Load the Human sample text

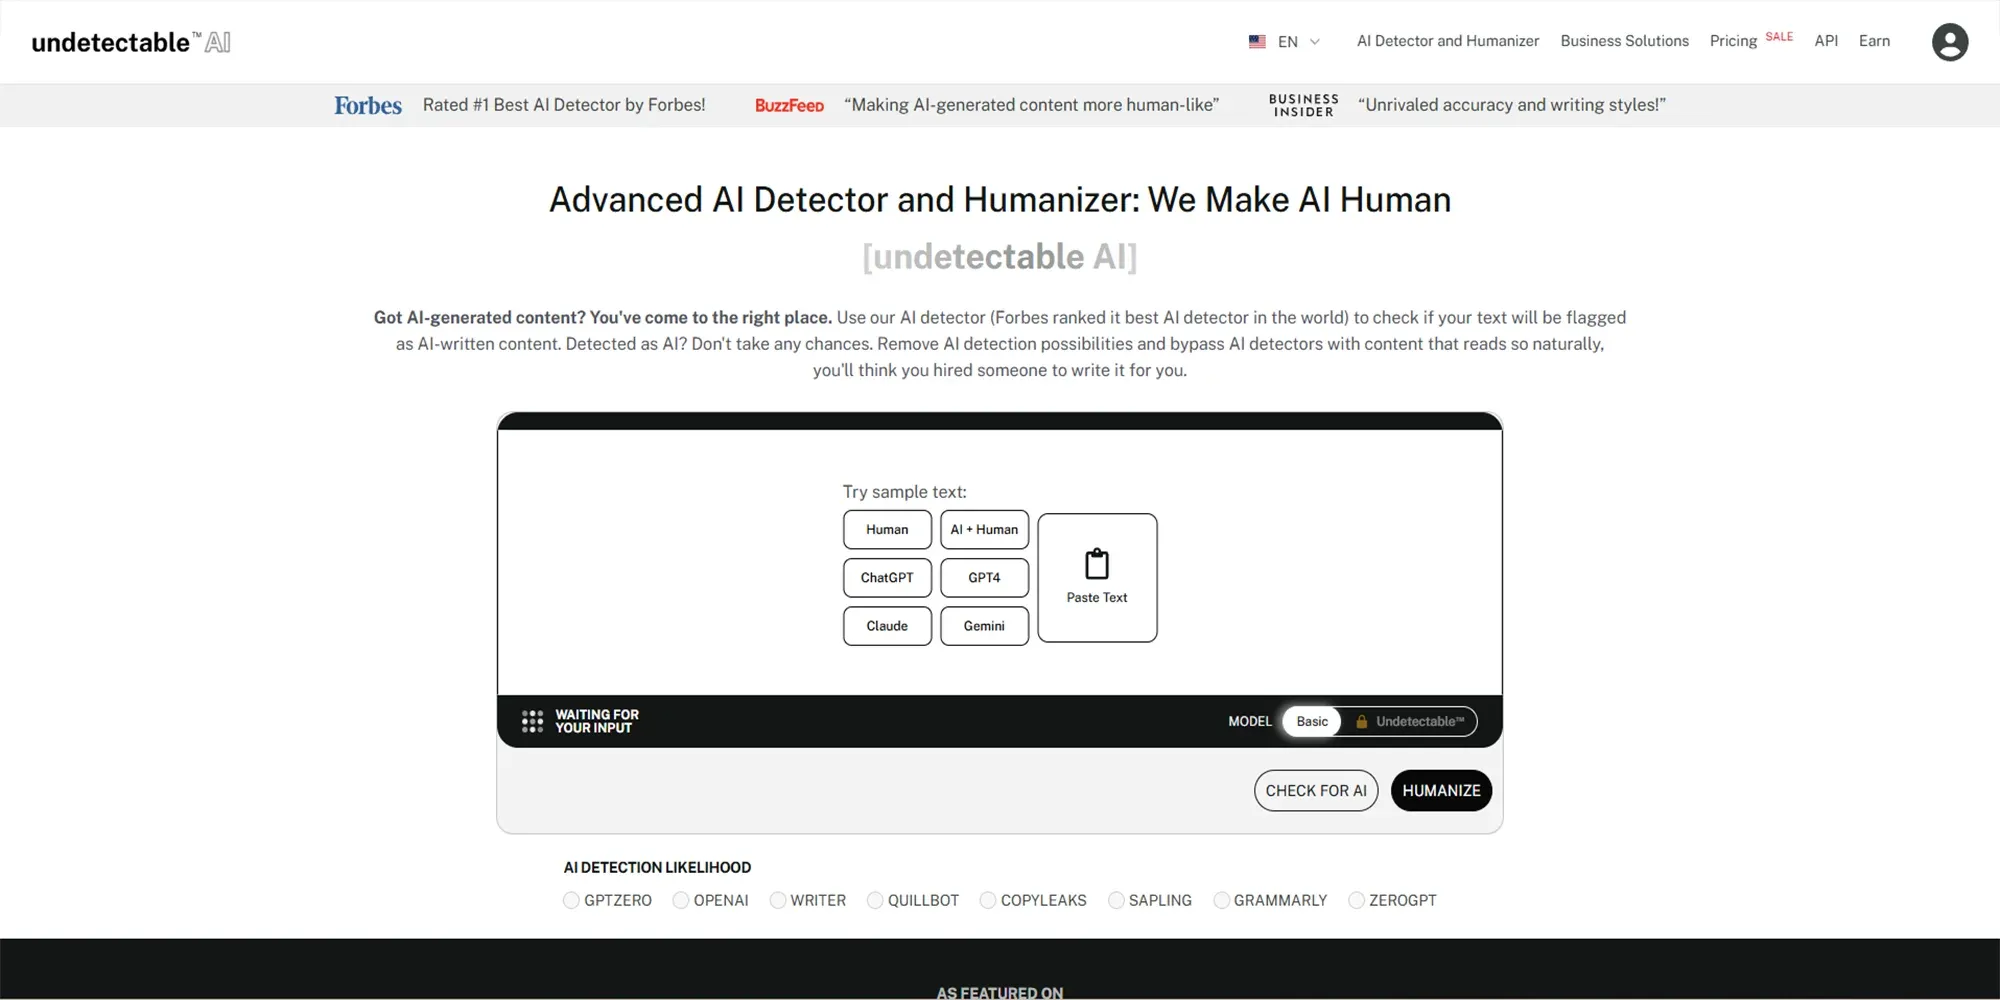(887, 530)
